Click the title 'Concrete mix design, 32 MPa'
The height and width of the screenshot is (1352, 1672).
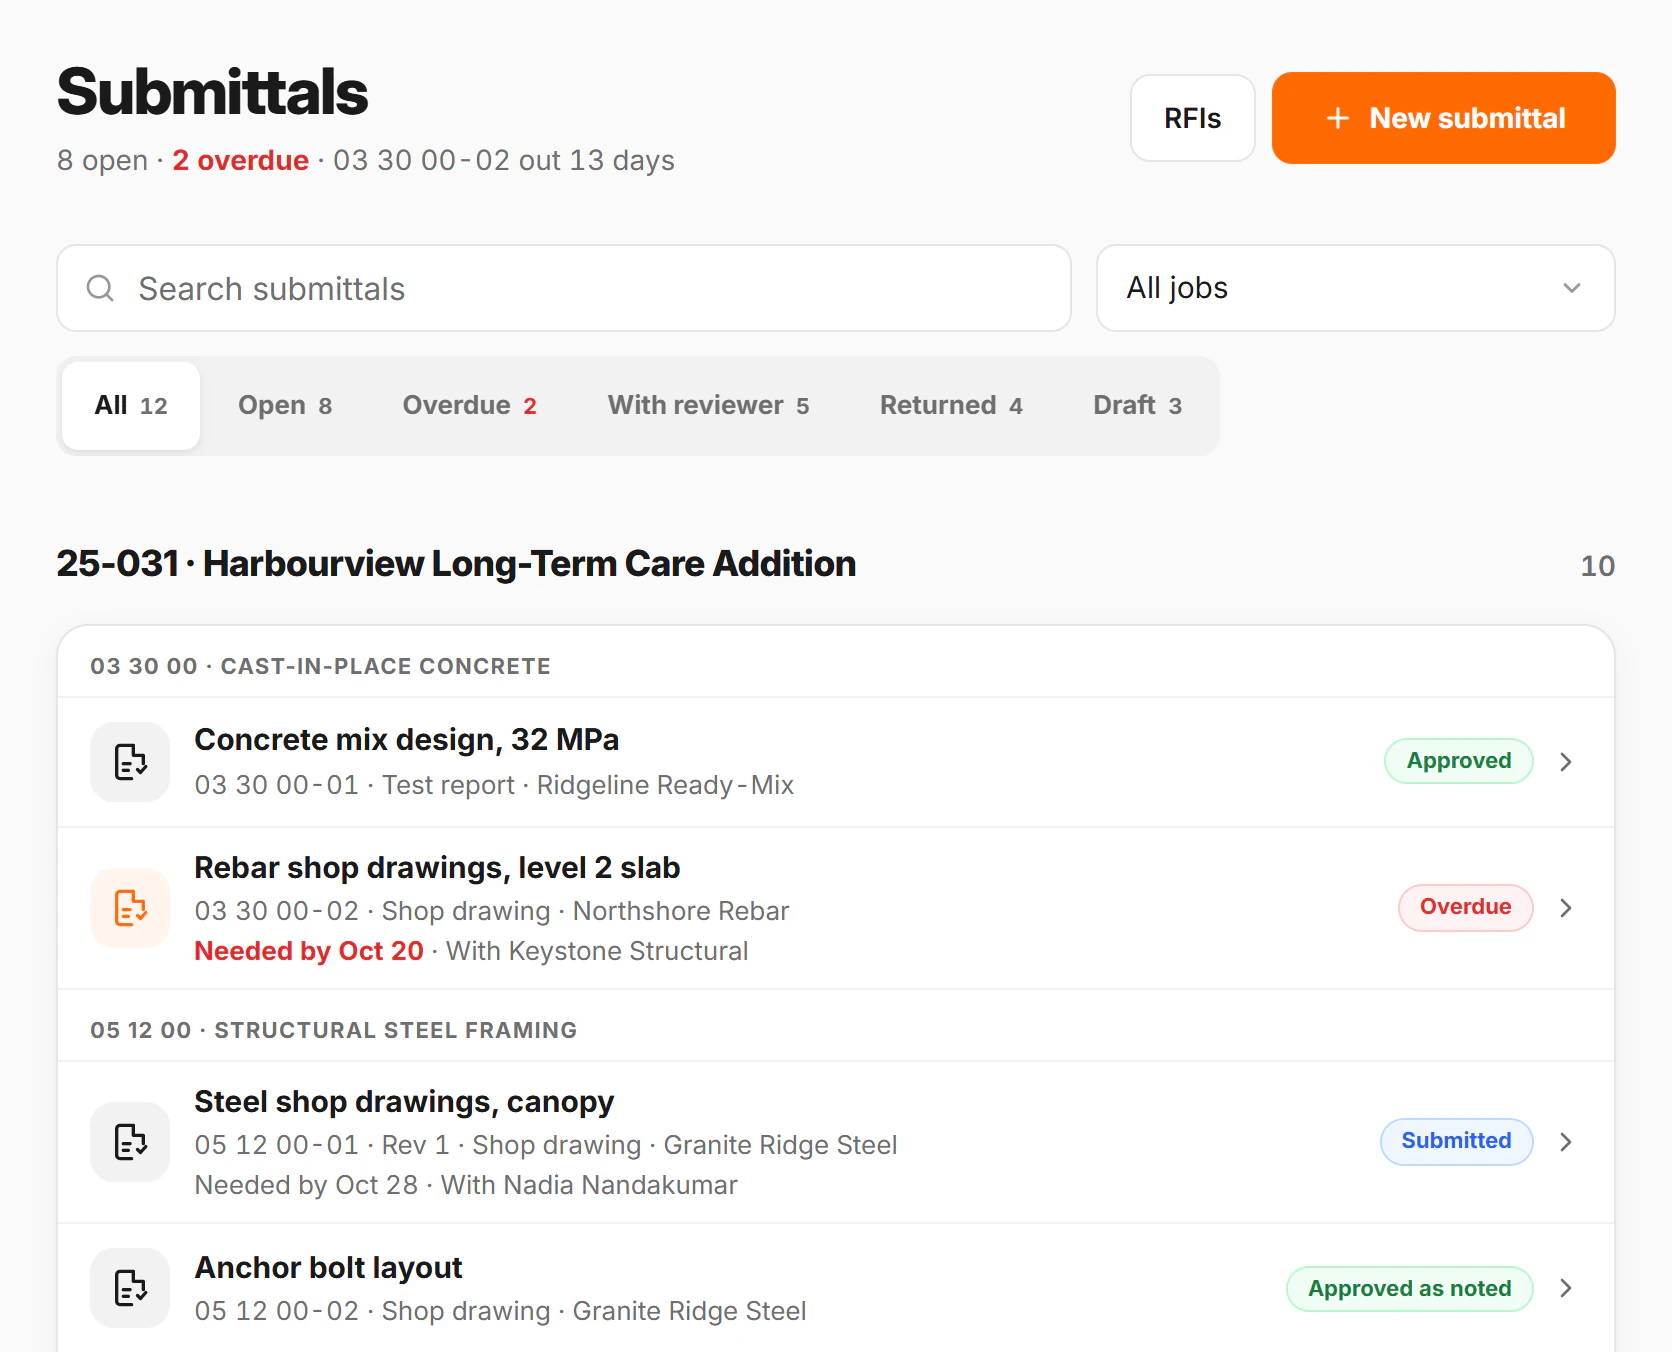click(x=407, y=740)
